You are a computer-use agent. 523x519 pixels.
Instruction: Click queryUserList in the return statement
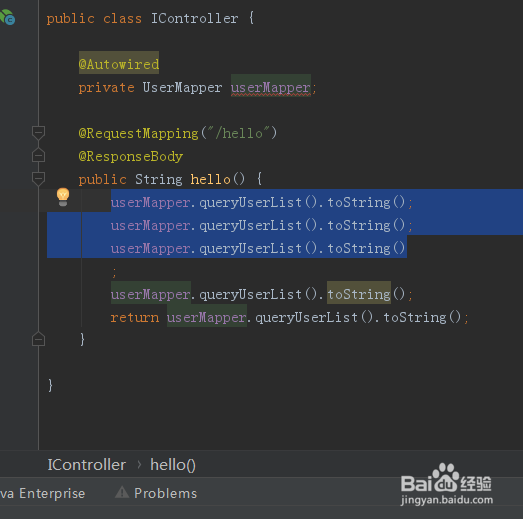click(x=307, y=317)
